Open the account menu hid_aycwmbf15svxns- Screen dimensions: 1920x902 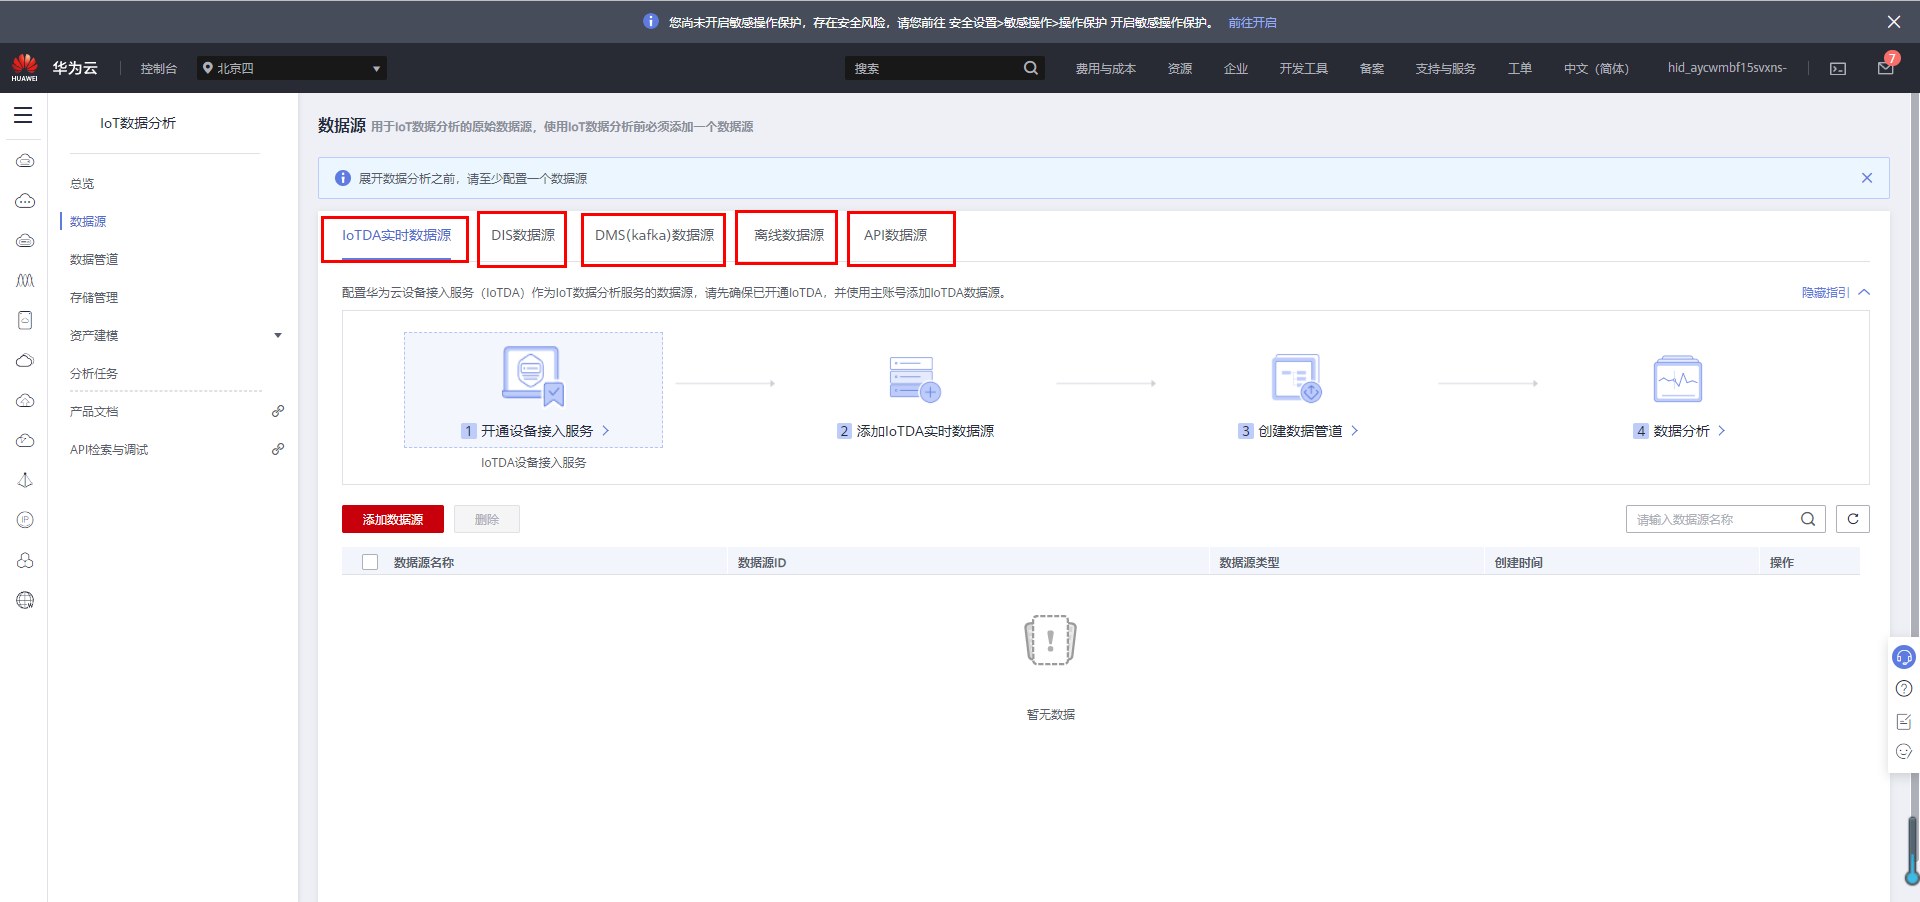point(1727,68)
